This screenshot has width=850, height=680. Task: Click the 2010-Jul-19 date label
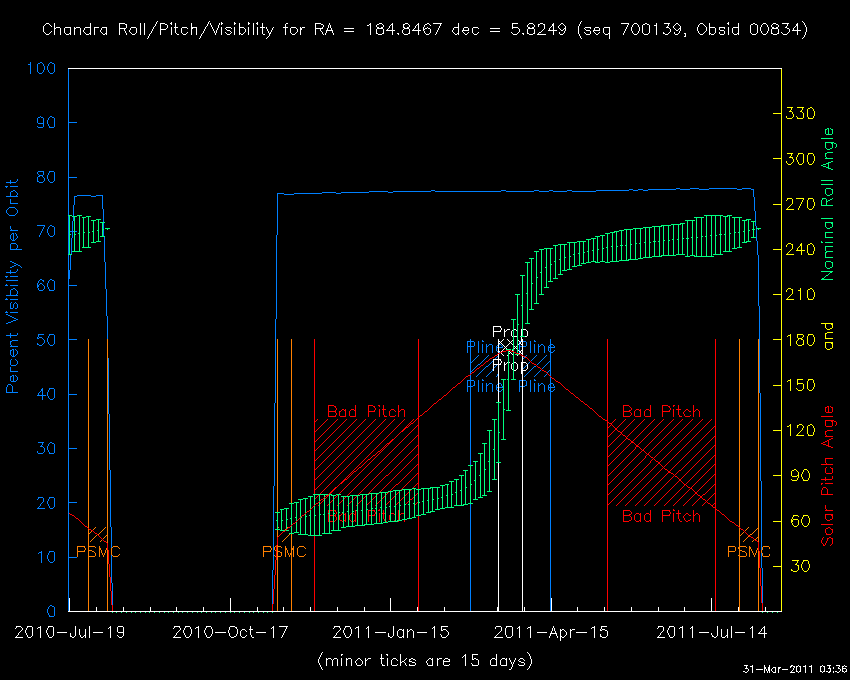pyautogui.click(x=68, y=632)
